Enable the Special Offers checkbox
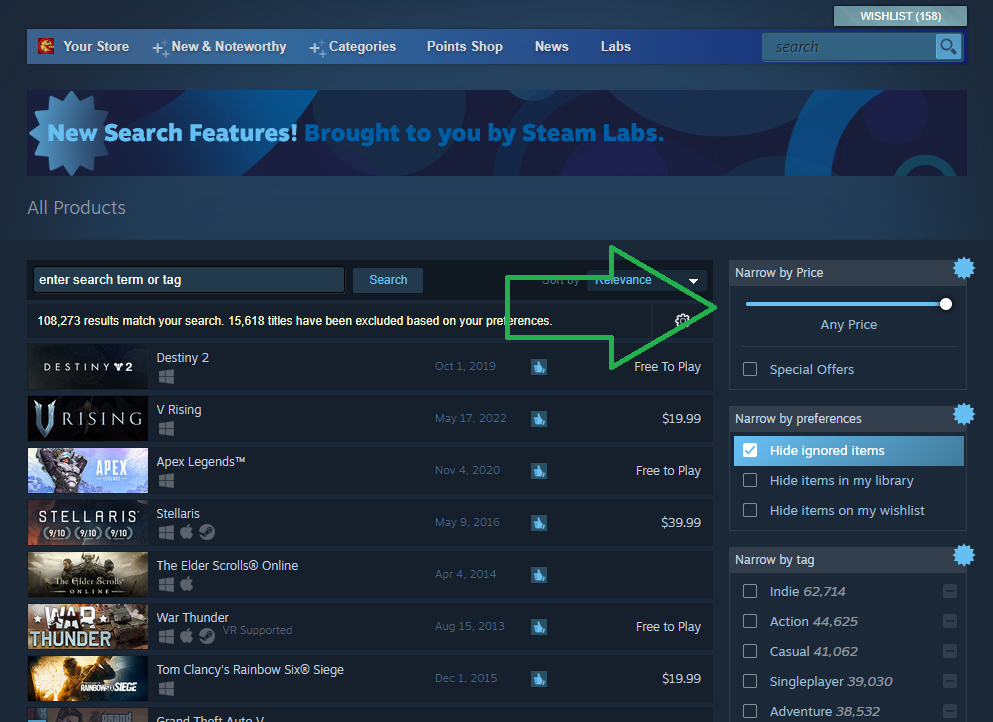993x722 pixels. (x=750, y=369)
